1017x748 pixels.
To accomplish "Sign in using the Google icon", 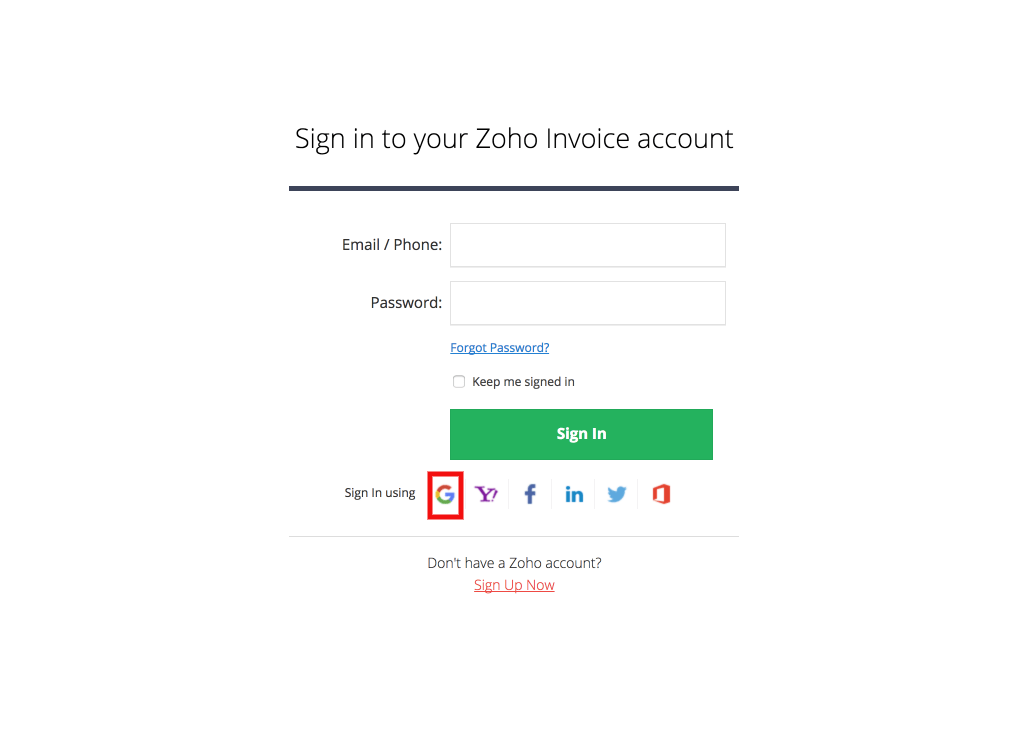I will point(445,495).
